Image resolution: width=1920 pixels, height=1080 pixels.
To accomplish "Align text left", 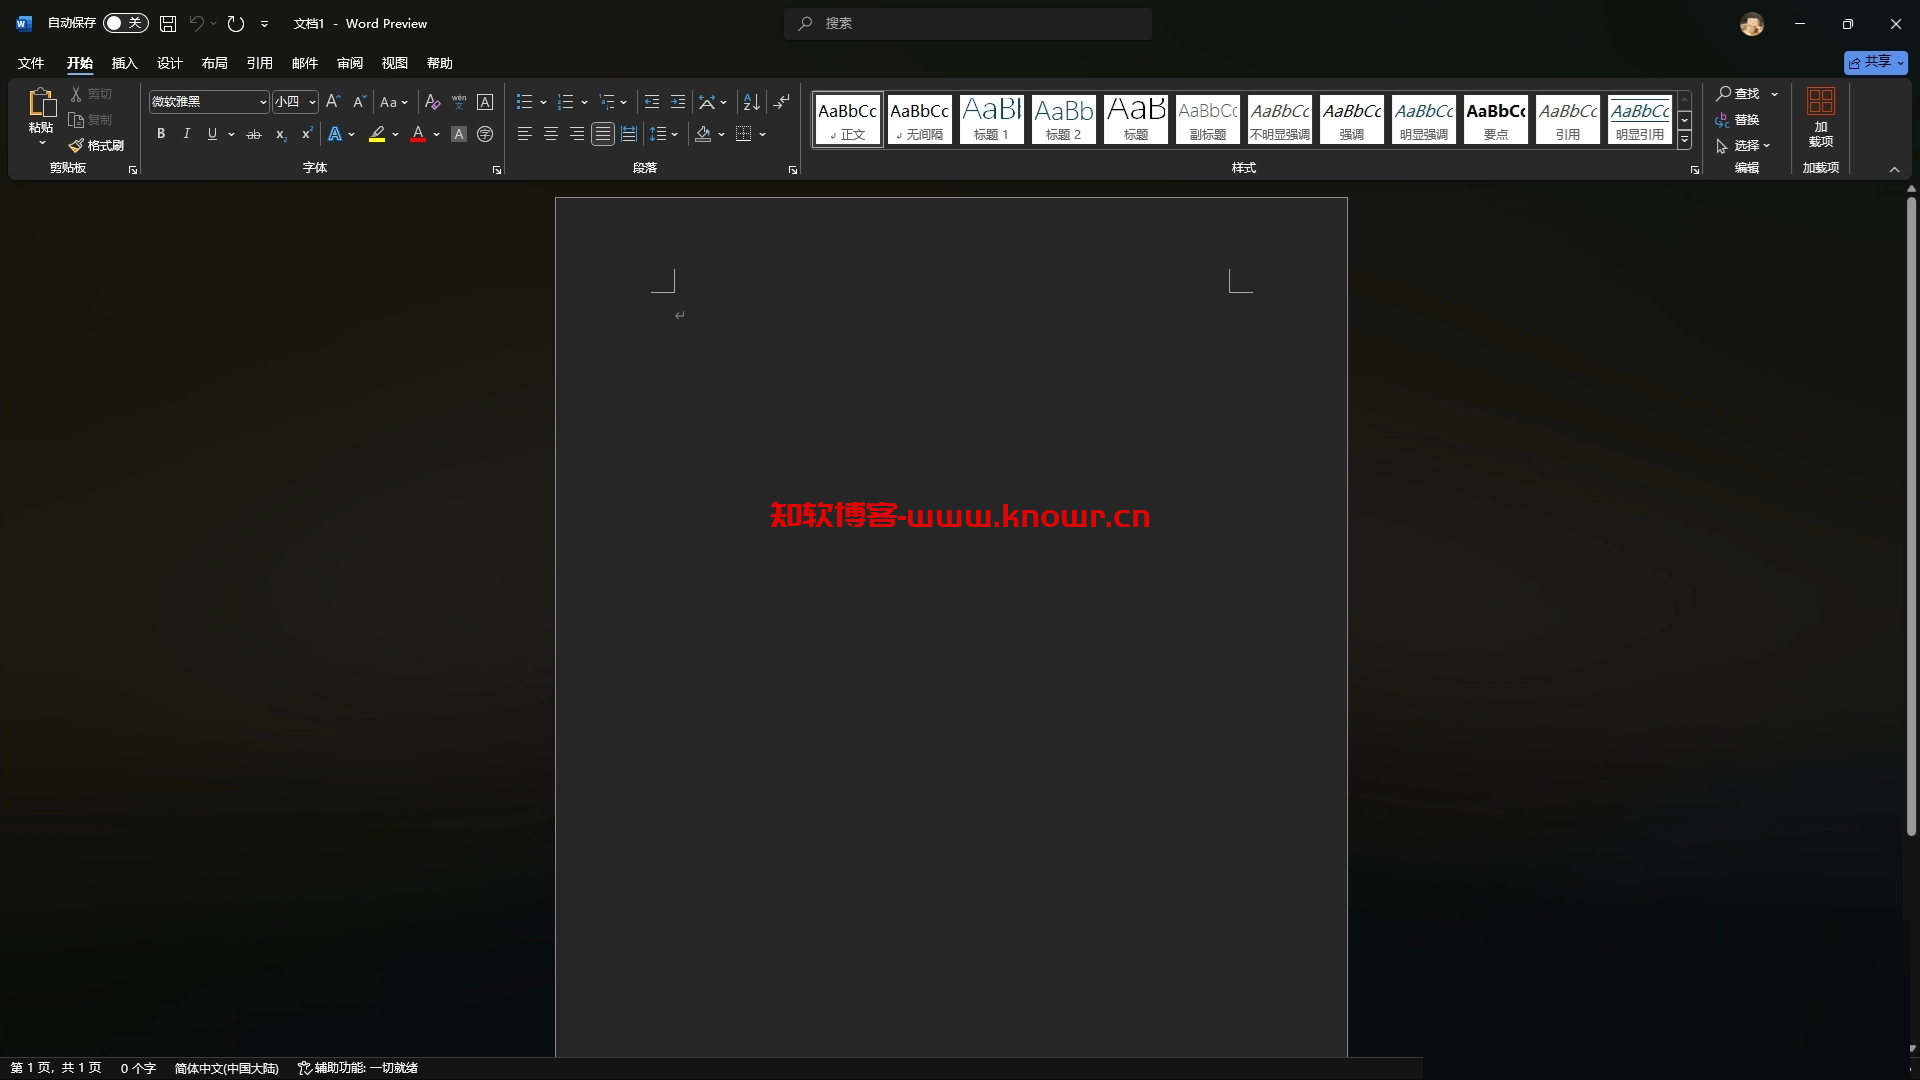I will pos(524,134).
